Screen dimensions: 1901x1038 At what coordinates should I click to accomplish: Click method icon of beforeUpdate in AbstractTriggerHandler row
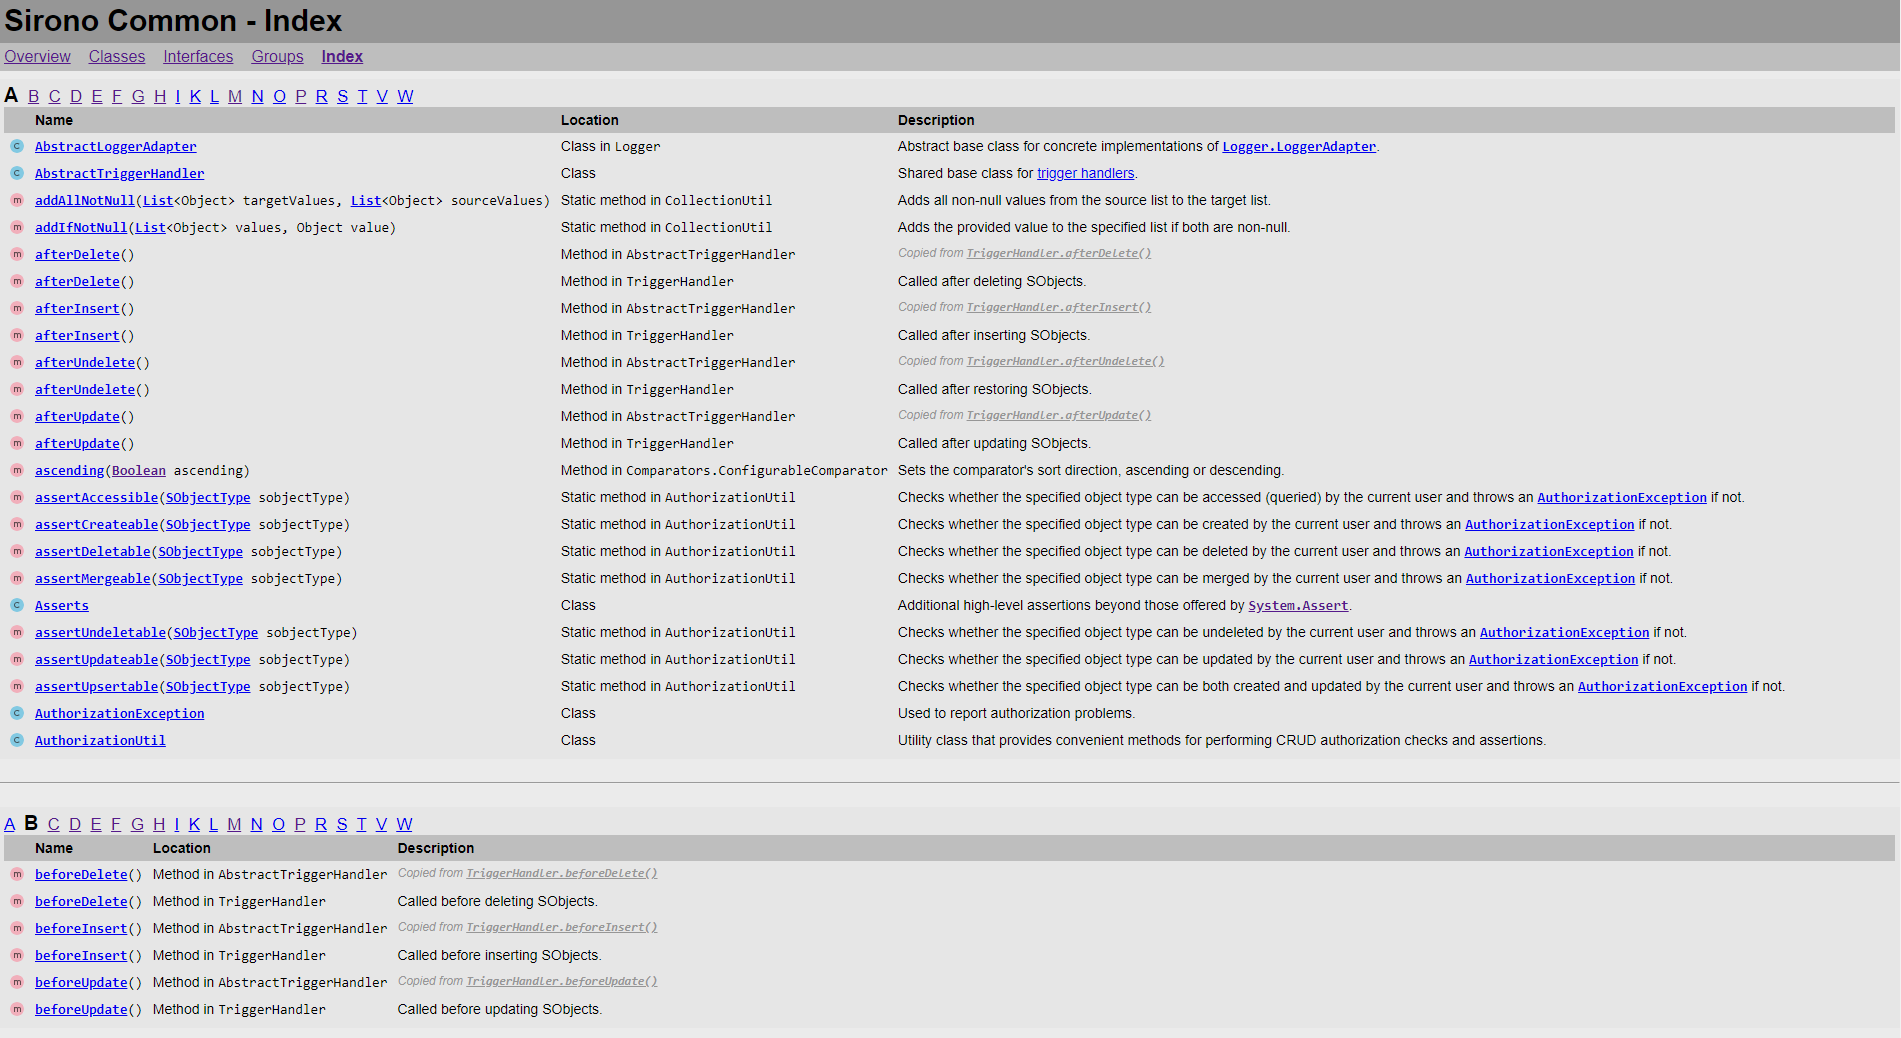click(x=17, y=982)
